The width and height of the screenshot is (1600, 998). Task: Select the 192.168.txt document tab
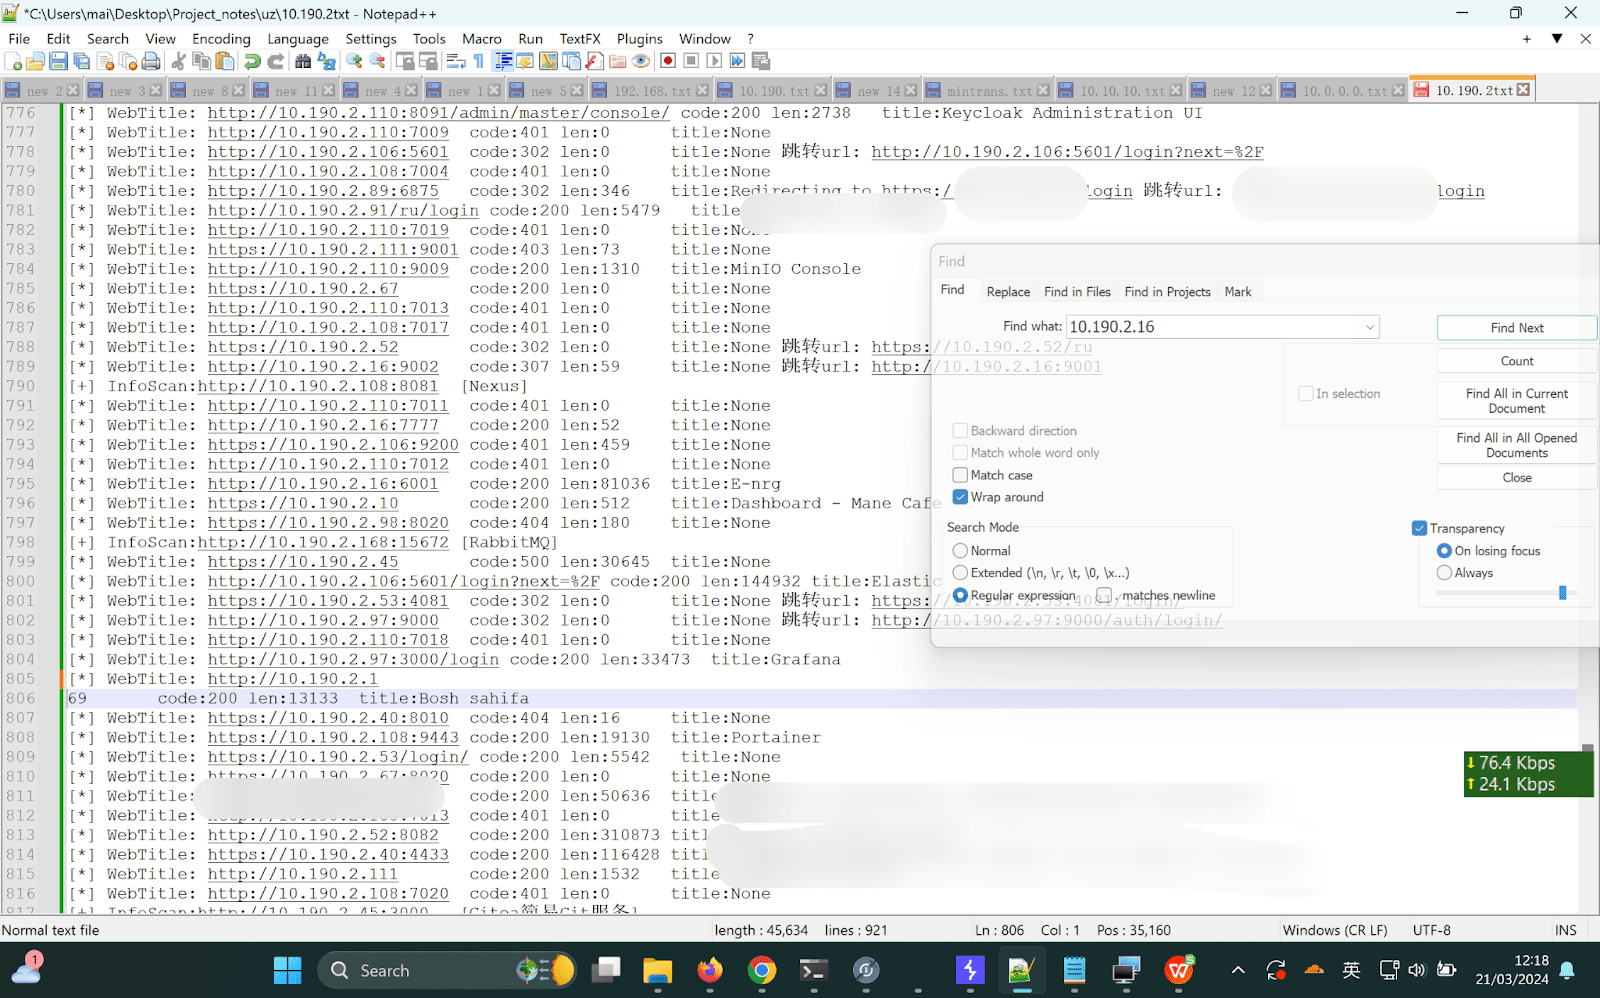[650, 89]
